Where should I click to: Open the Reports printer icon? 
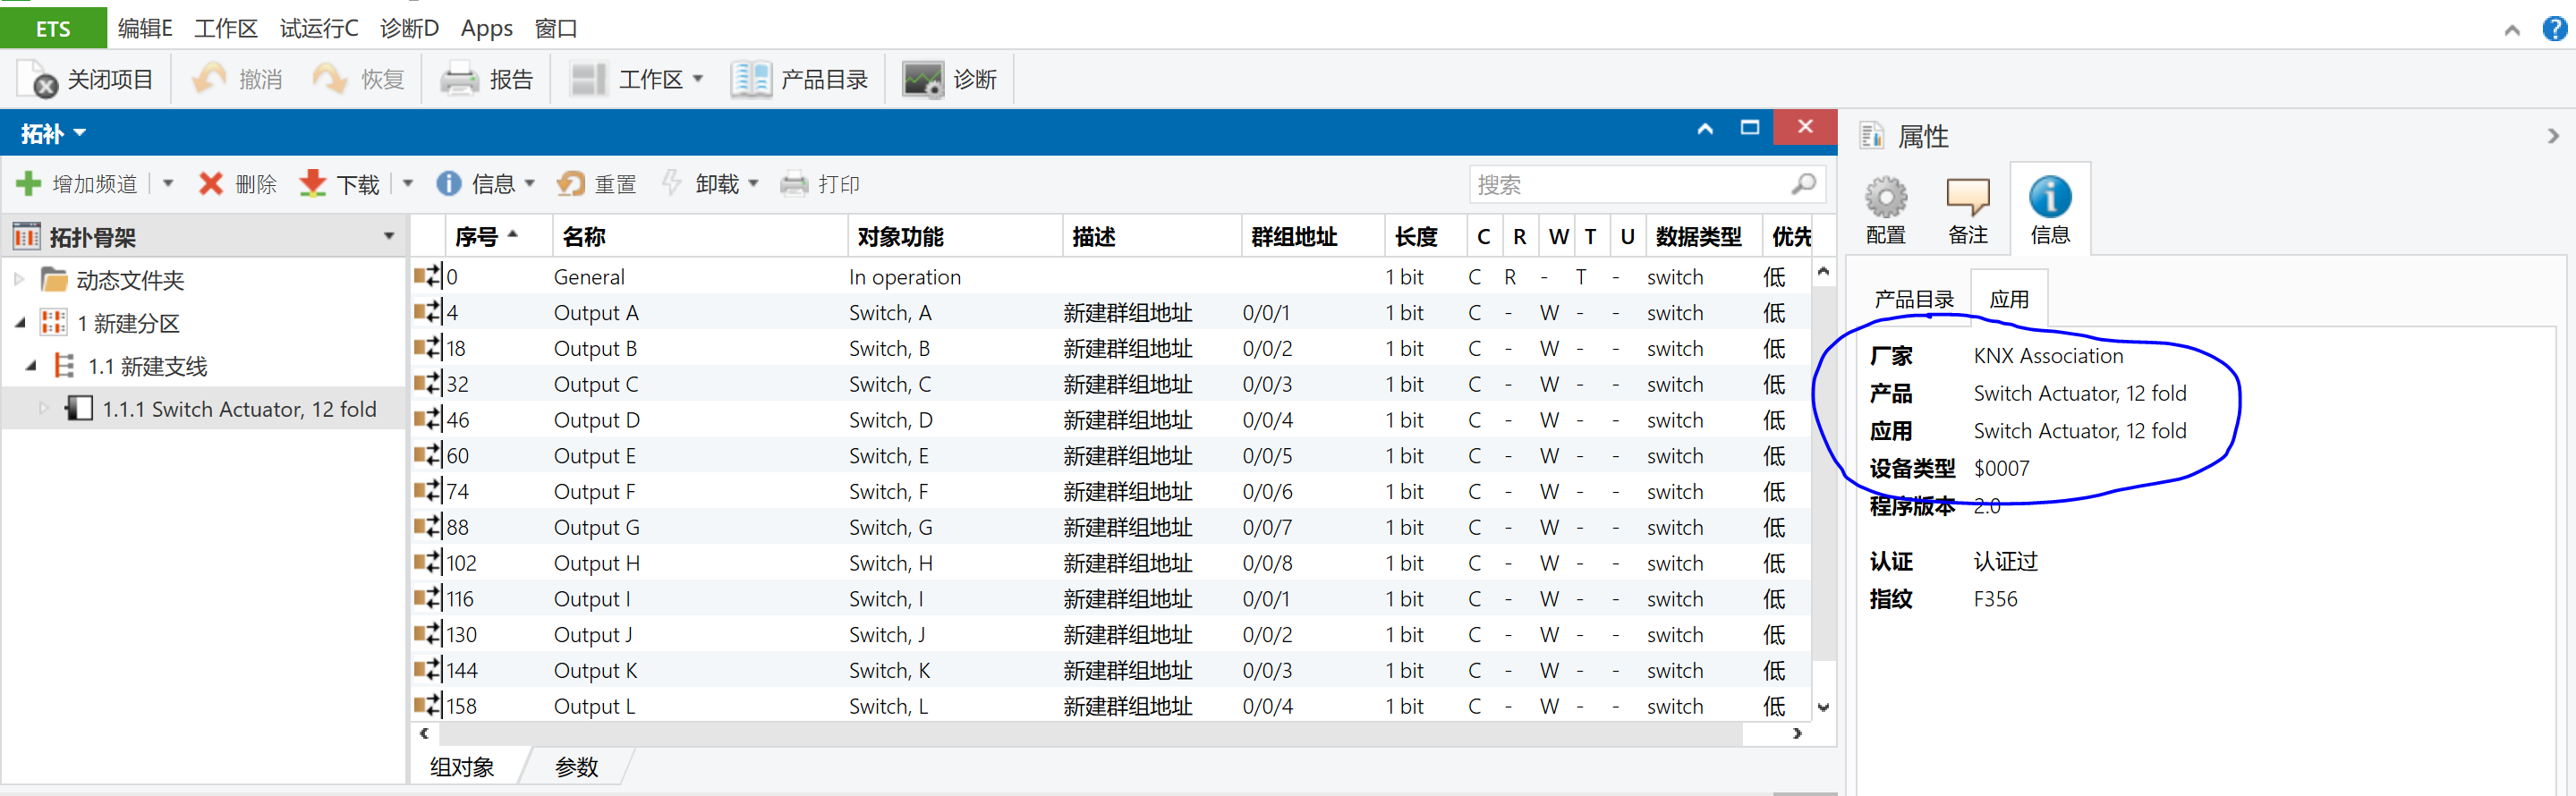click(459, 80)
